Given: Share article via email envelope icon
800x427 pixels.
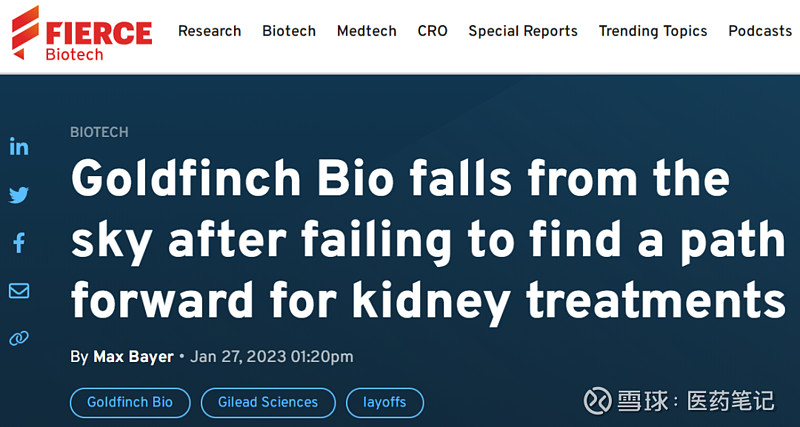Looking at the screenshot, I should 19,291.
